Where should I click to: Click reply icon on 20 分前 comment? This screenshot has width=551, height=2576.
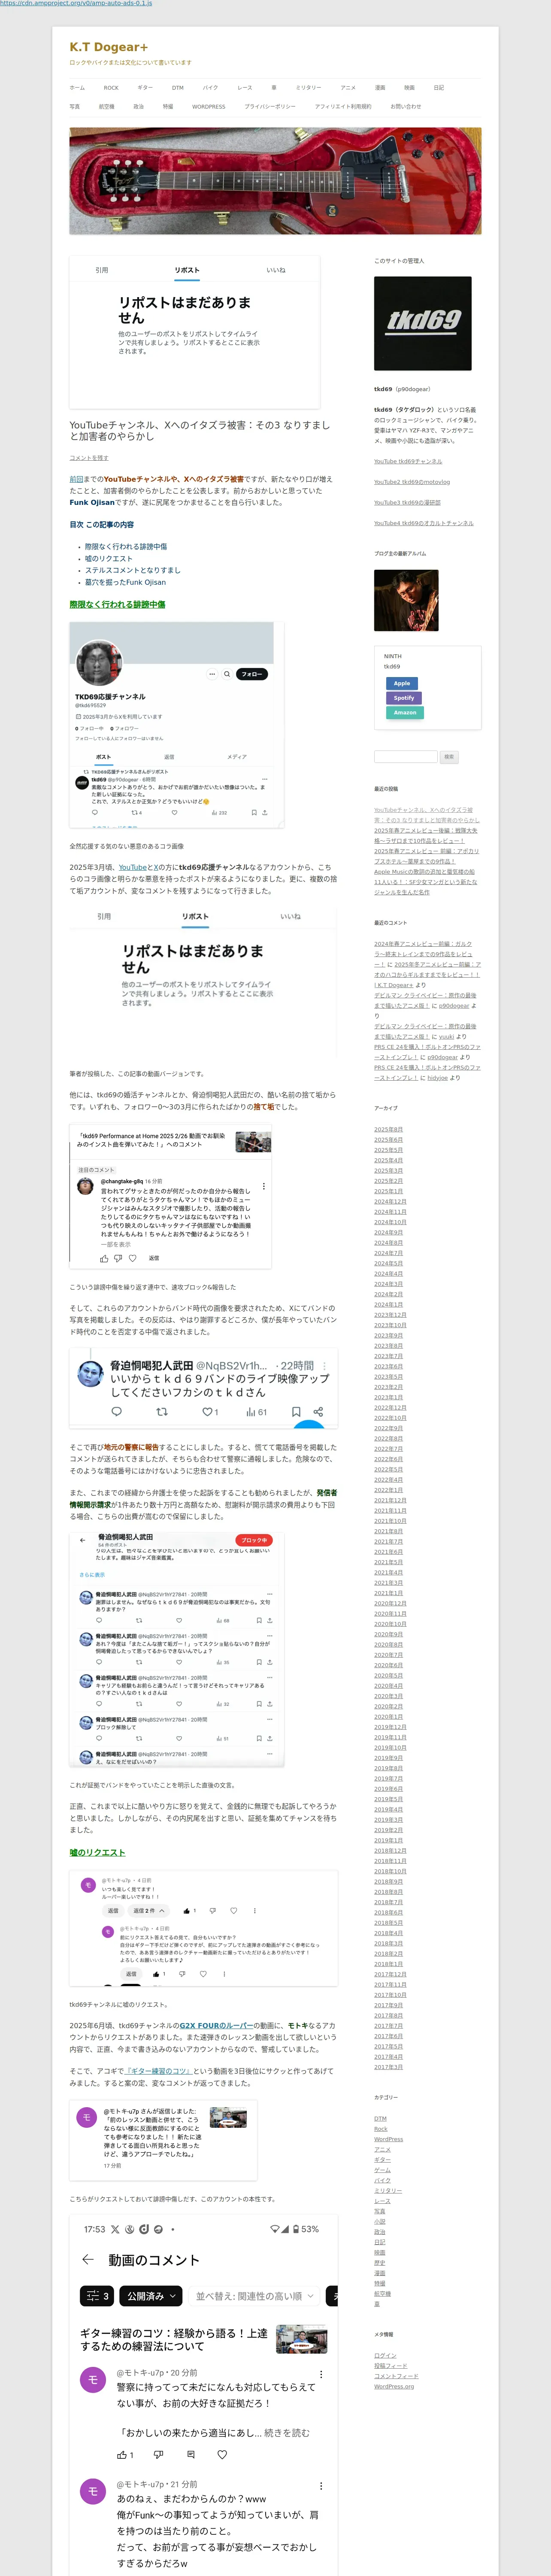click(x=190, y=2454)
